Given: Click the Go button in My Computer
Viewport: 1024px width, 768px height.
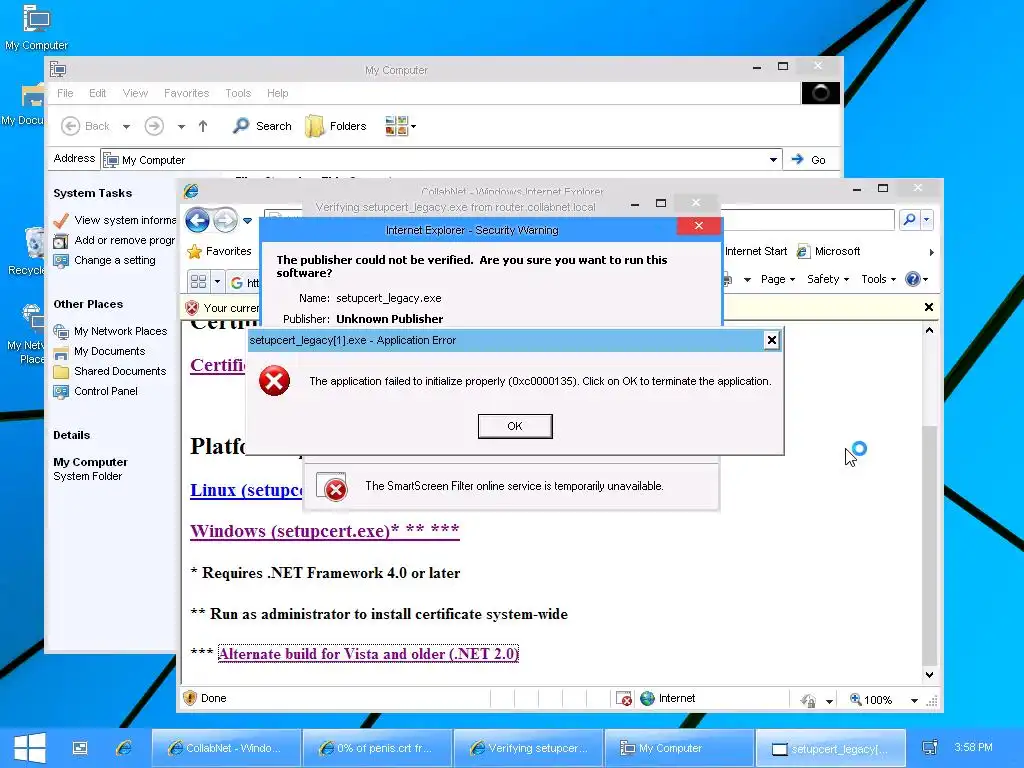Looking at the screenshot, I should [808, 160].
